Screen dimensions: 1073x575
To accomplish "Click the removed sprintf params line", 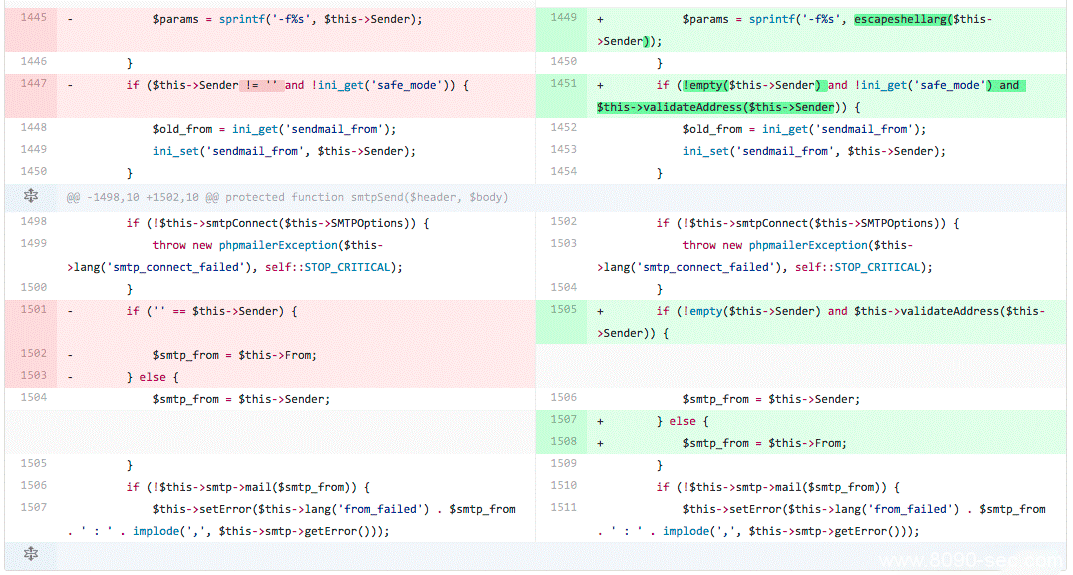I will coord(287,19).
